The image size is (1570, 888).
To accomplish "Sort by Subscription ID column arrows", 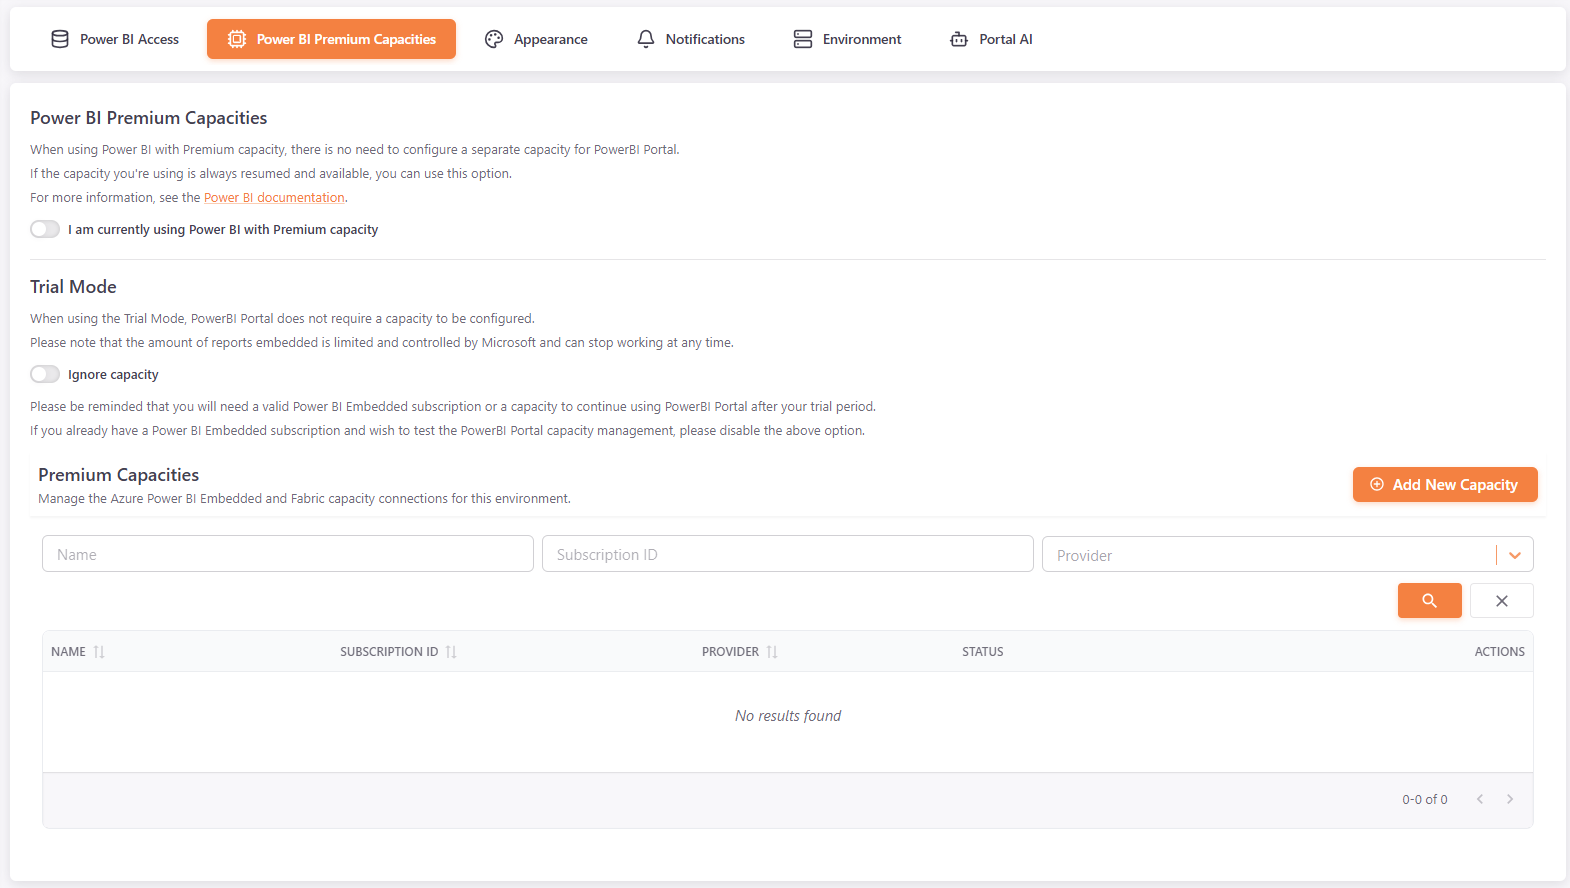I will pyautogui.click(x=451, y=652).
